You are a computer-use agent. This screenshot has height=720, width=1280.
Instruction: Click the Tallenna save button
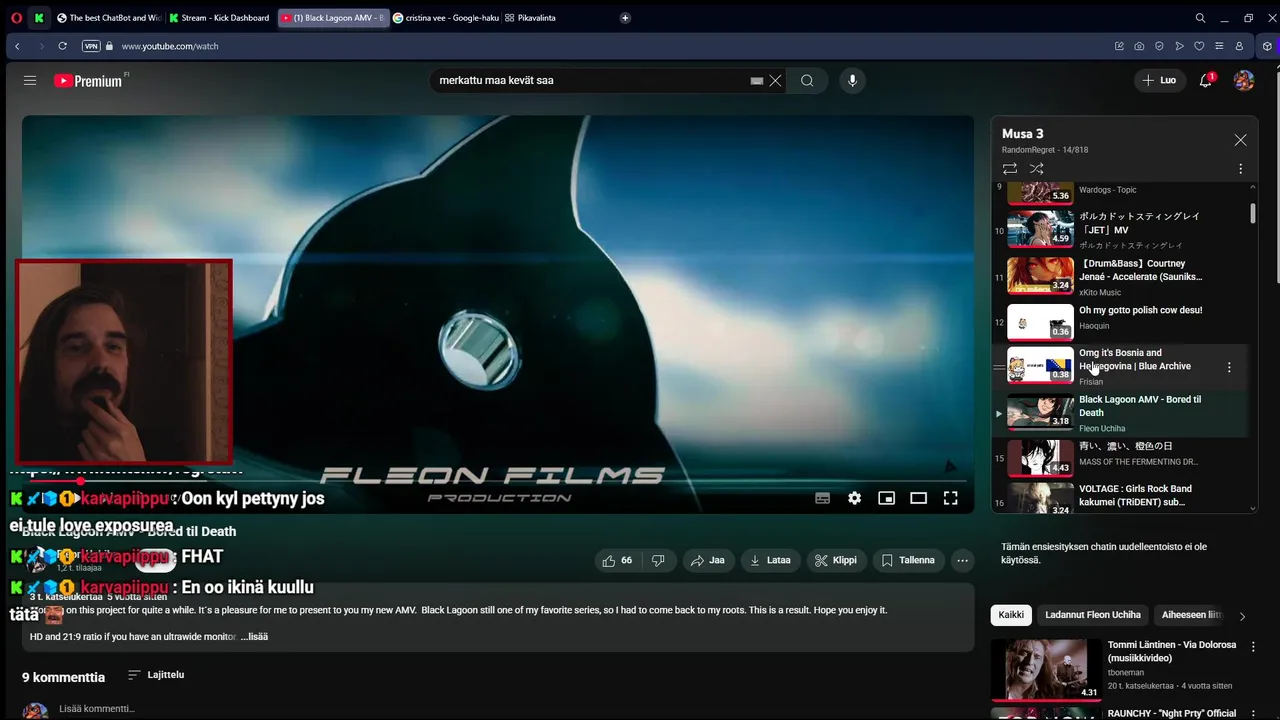tap(908, 560)
